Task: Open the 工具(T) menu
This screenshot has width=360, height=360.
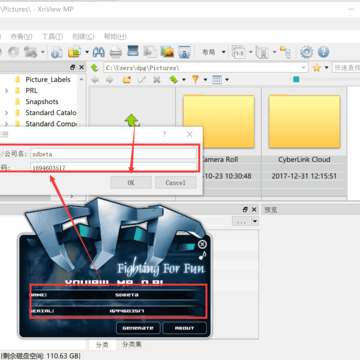Action: click(x=52, y=36)
